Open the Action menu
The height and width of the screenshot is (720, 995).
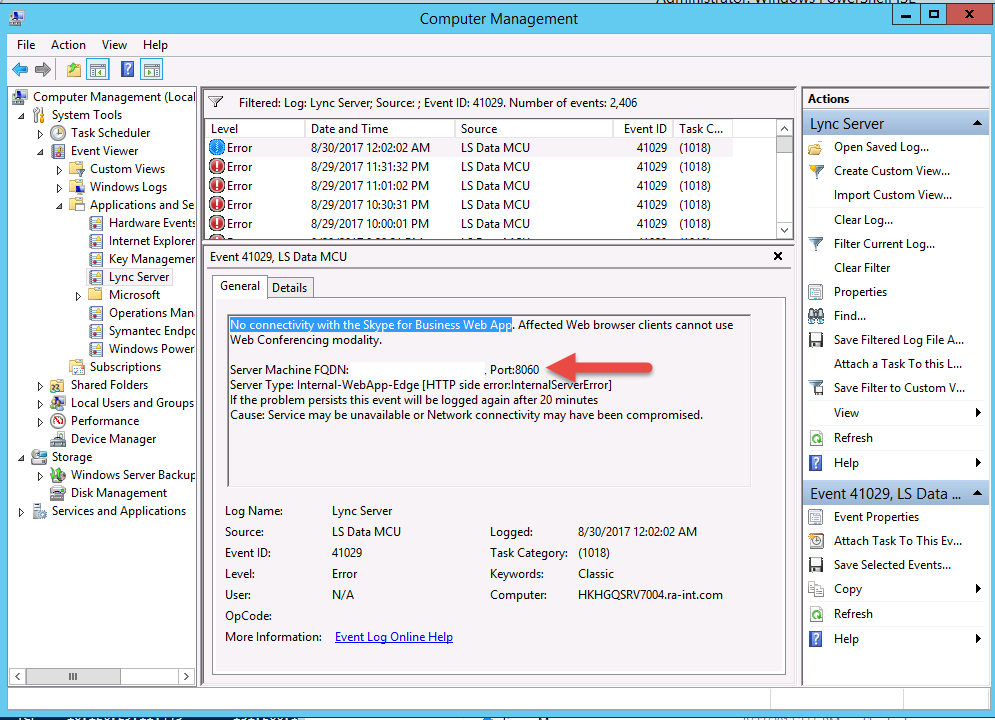tap(69, 45)
